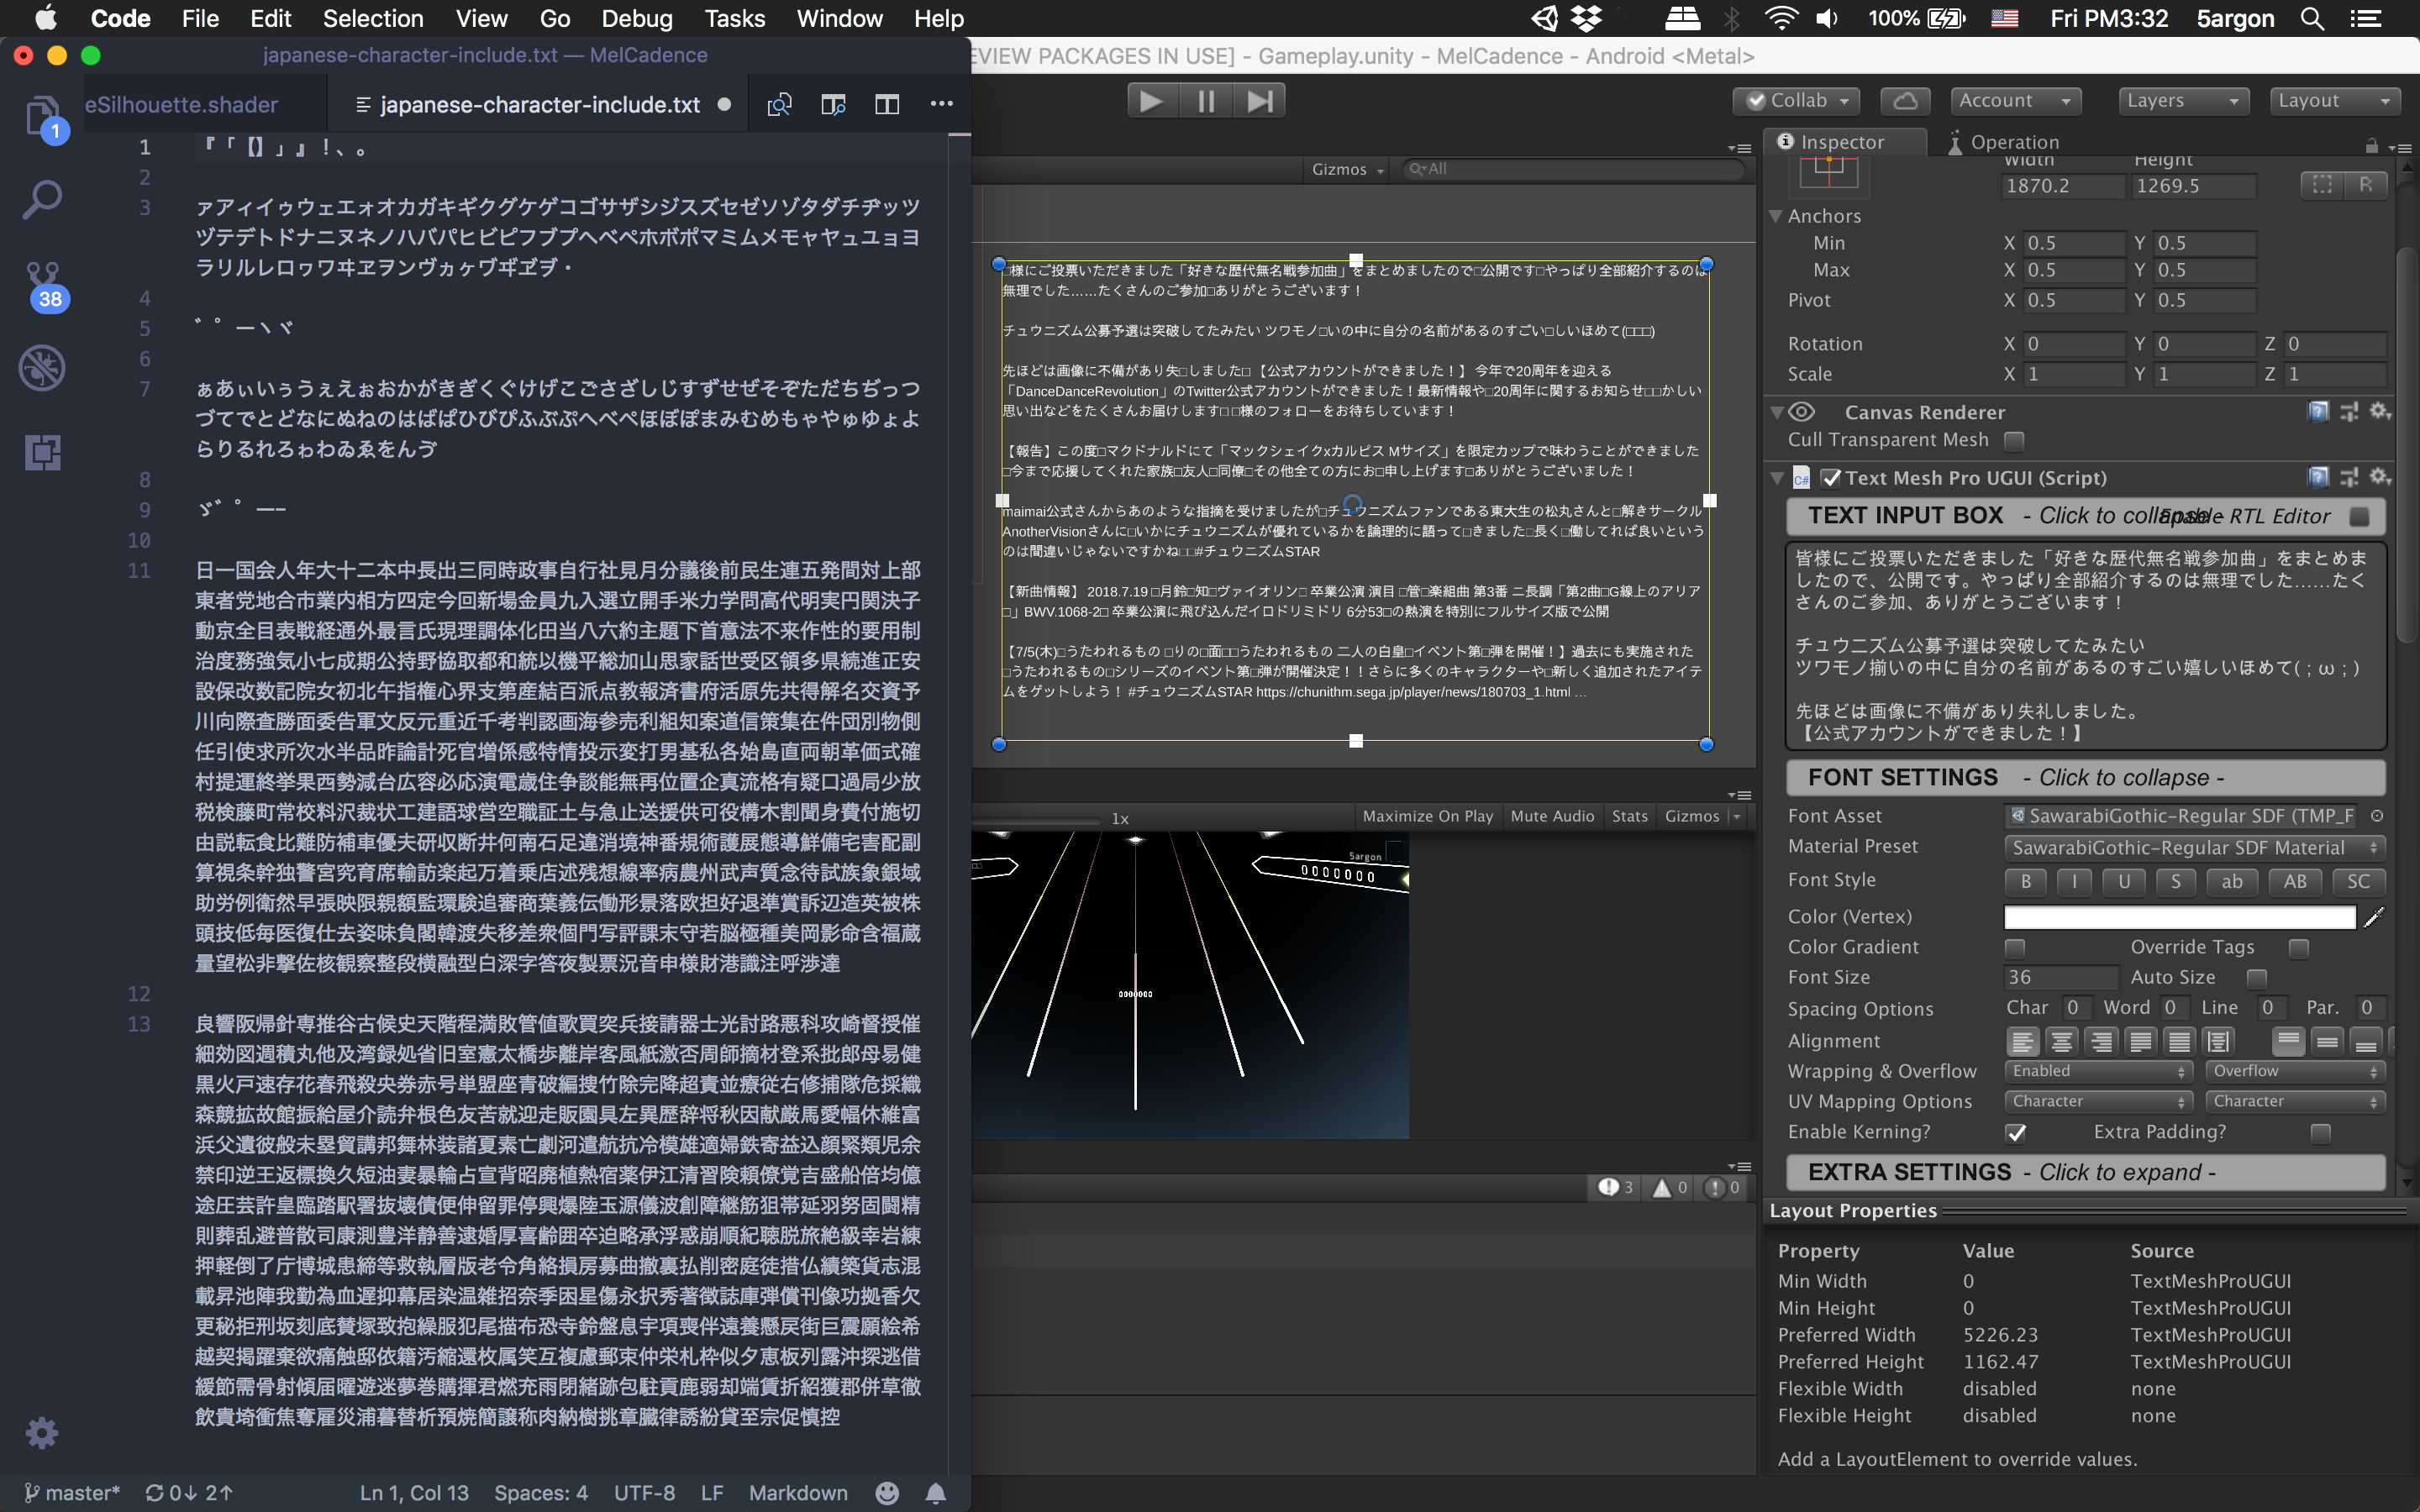Toggle Mute Audio in Game view
Image resolution: width=2420 pixels, height=1512 pixels.
tap(1552, 816)
